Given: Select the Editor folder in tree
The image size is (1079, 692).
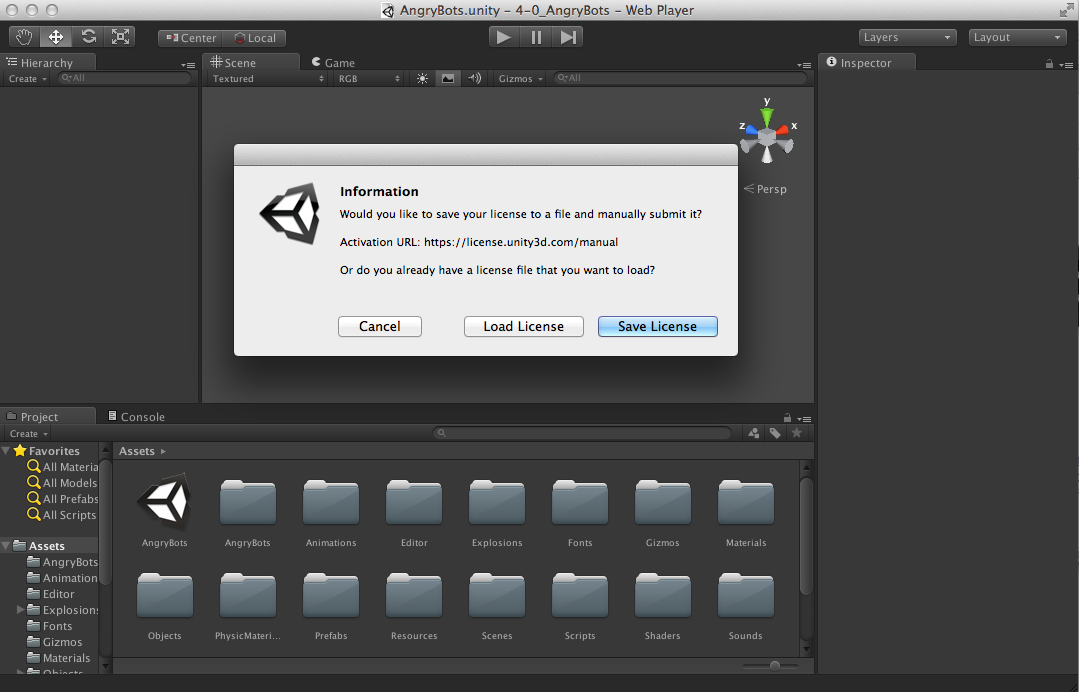Looking at the screenshot, I should [51, 594].
